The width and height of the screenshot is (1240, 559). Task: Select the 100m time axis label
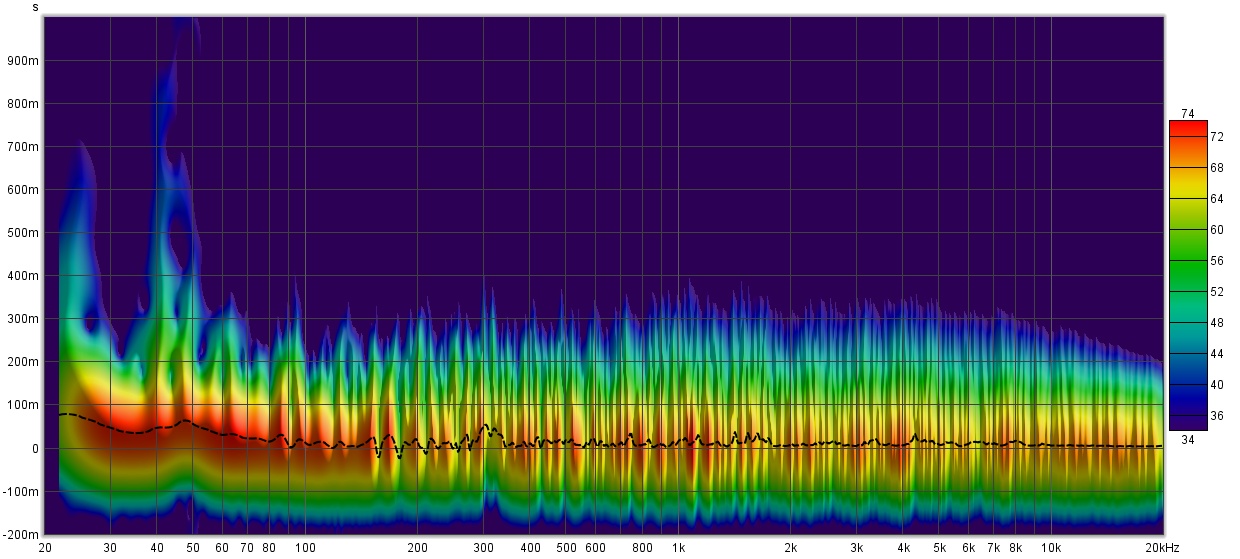pyautogui.click(x=24, y=405)
